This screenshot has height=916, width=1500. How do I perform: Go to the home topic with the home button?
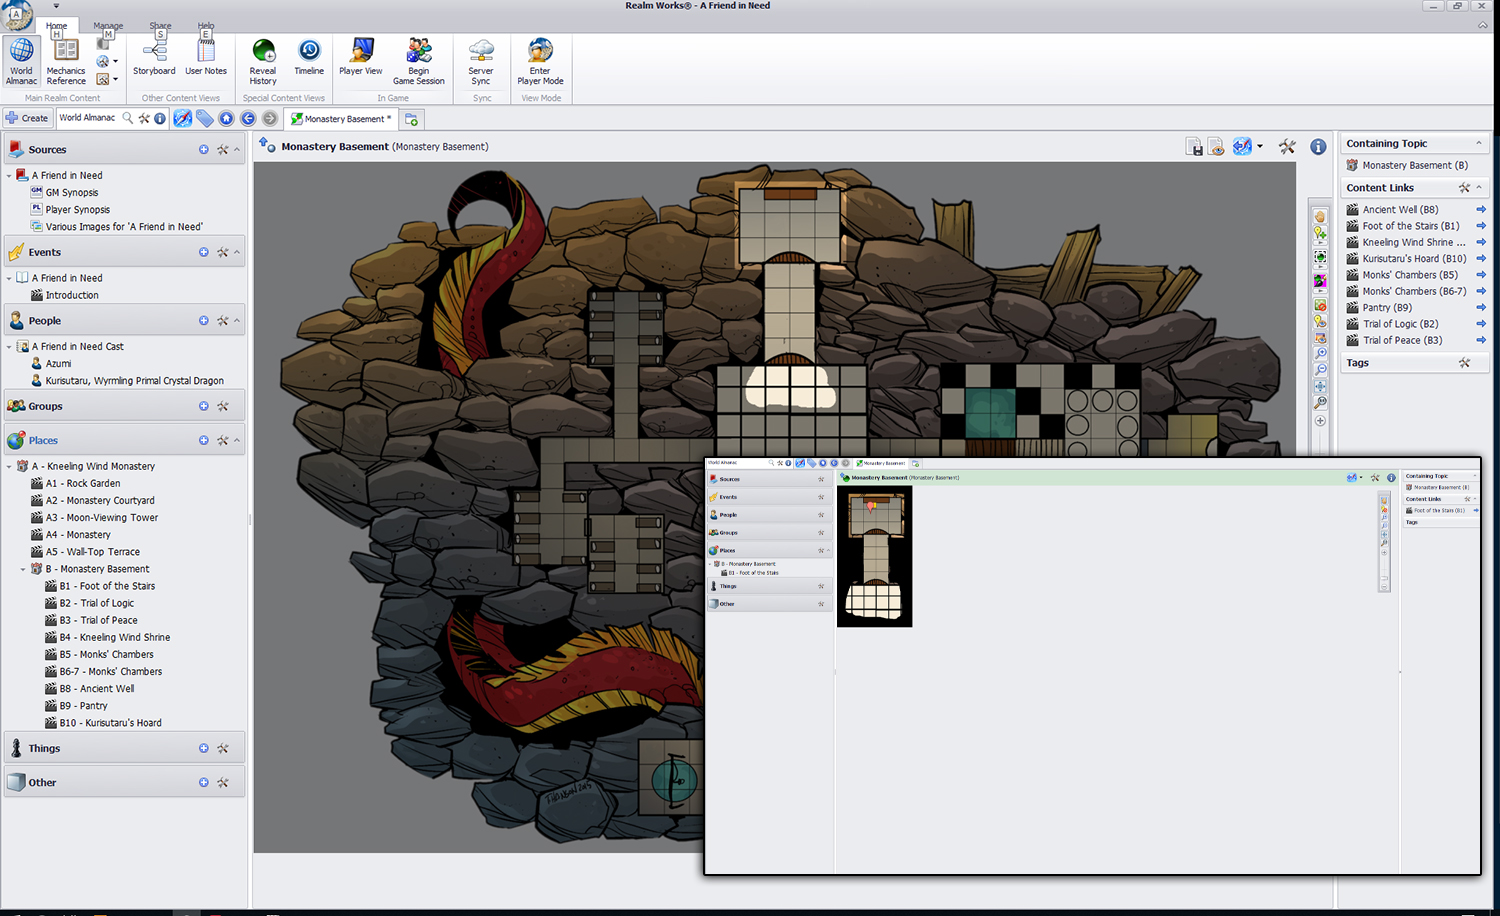coord(227,118)
